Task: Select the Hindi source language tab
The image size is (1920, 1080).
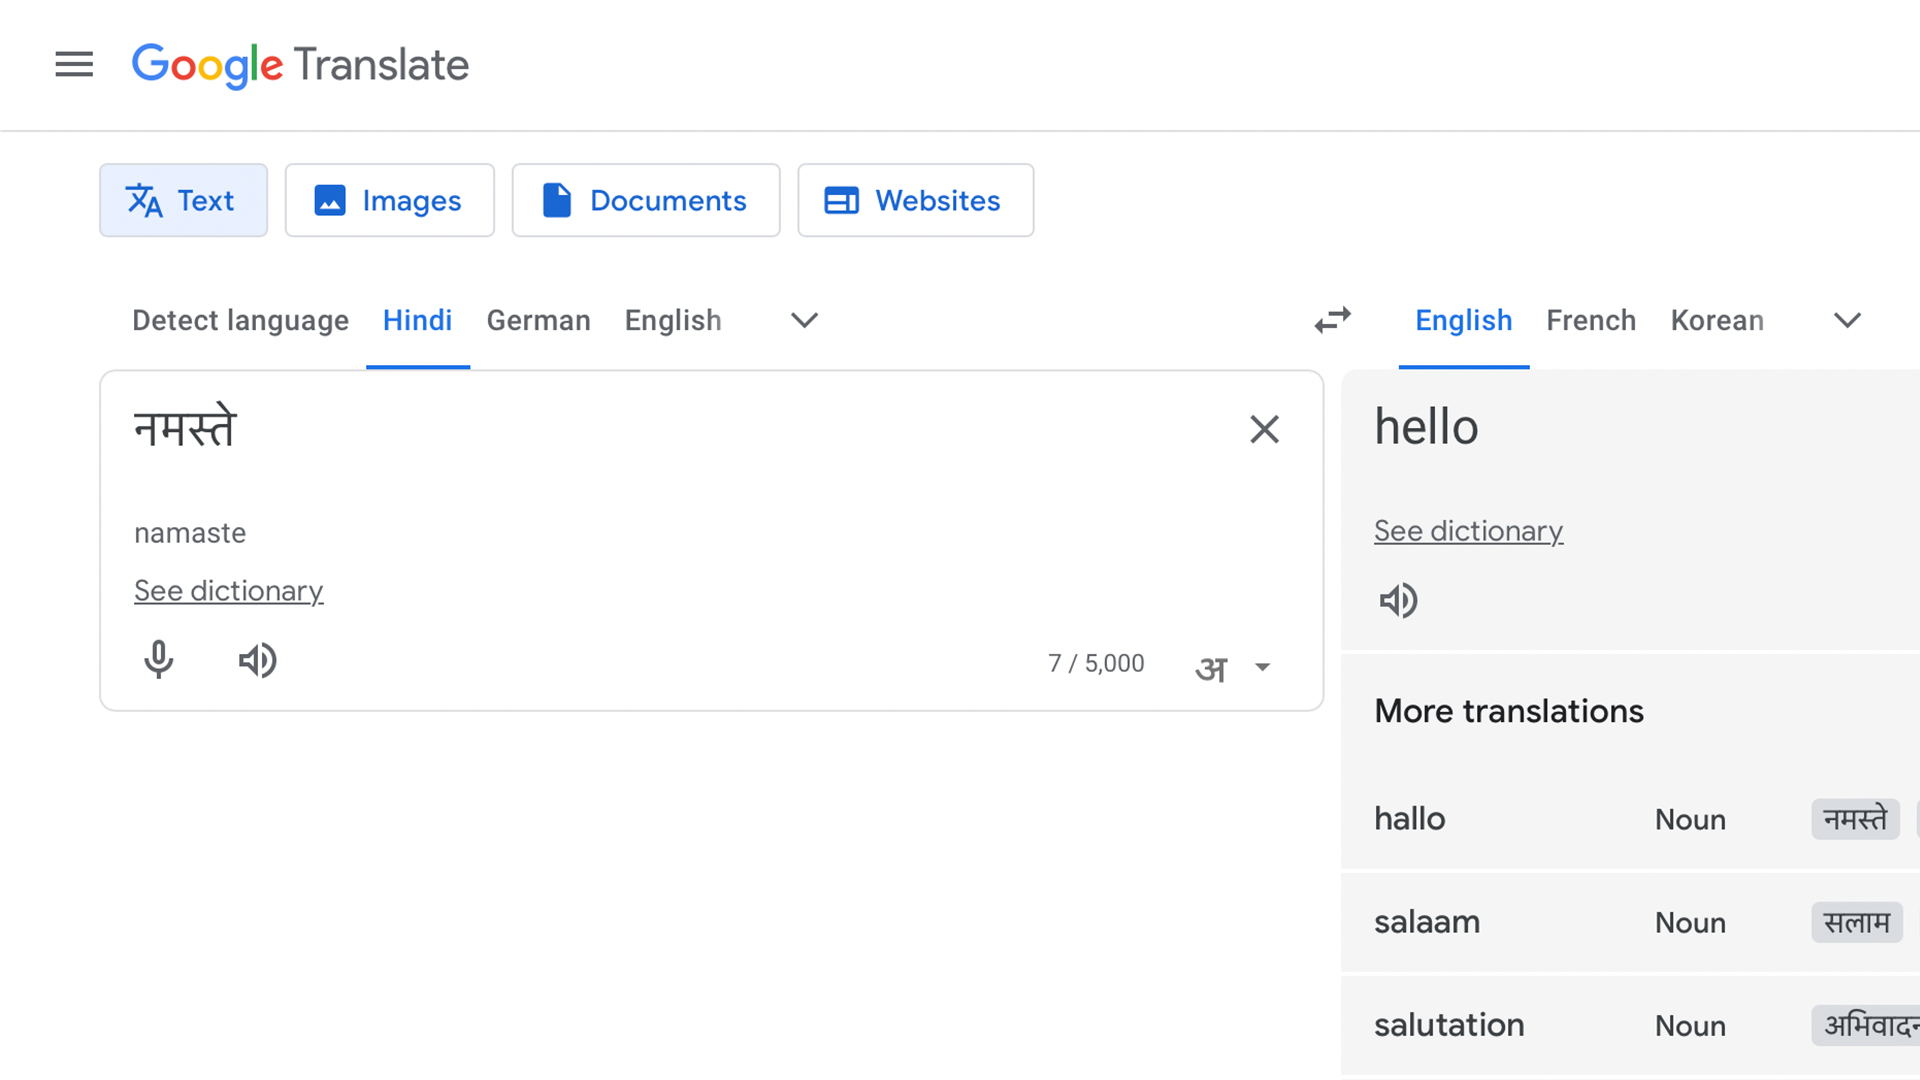Action: (415, 320)
